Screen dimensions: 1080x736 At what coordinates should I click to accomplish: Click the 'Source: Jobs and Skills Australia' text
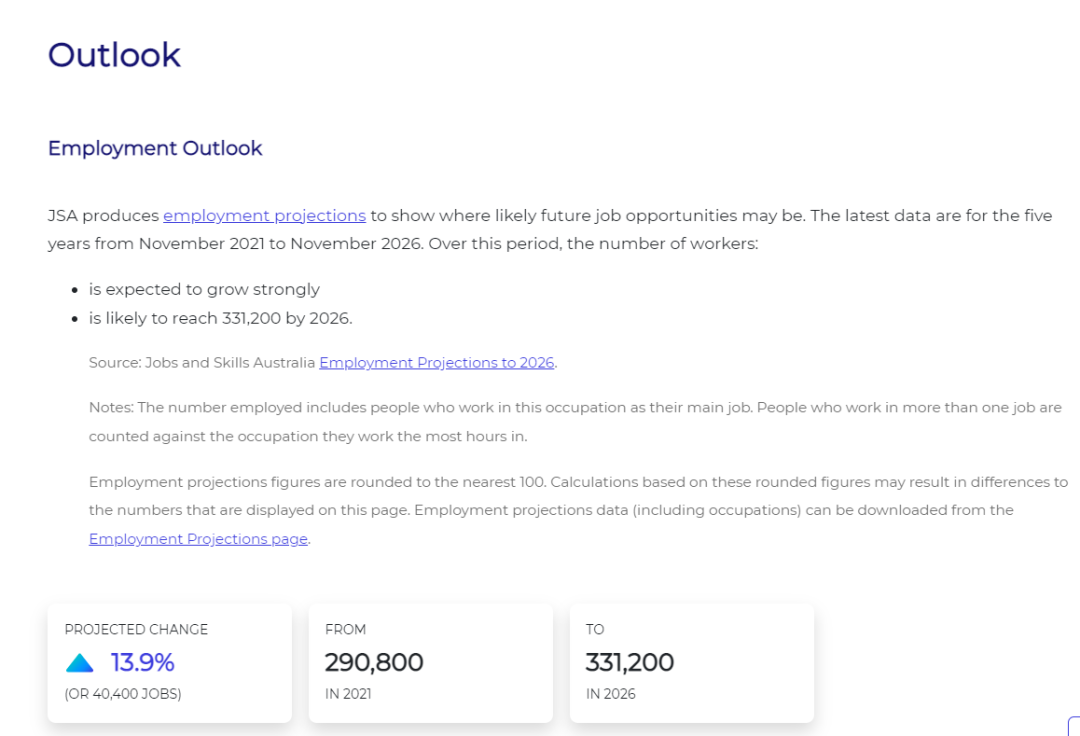(x=202, y=363)
